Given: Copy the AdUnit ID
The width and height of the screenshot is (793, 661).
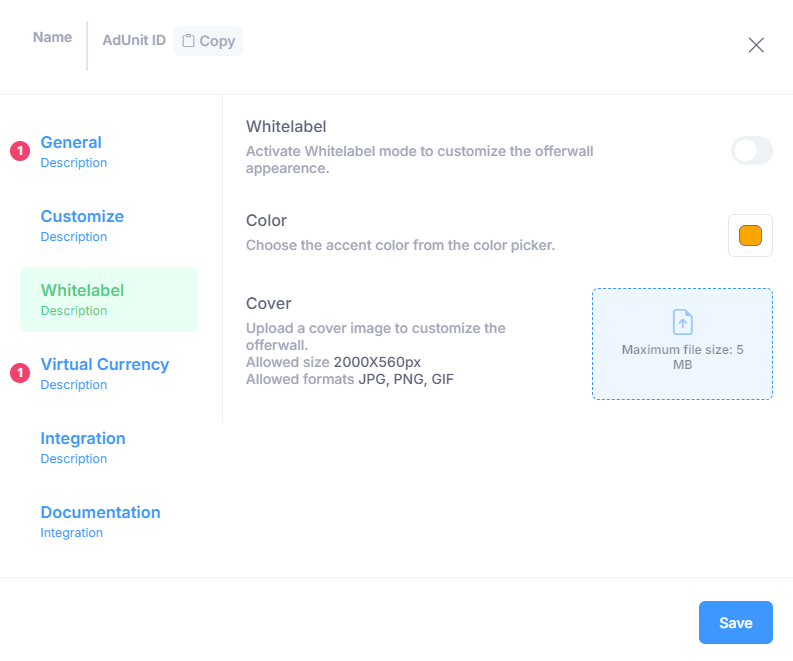Looking at the screenshot, I should click(x=209, y=41).
